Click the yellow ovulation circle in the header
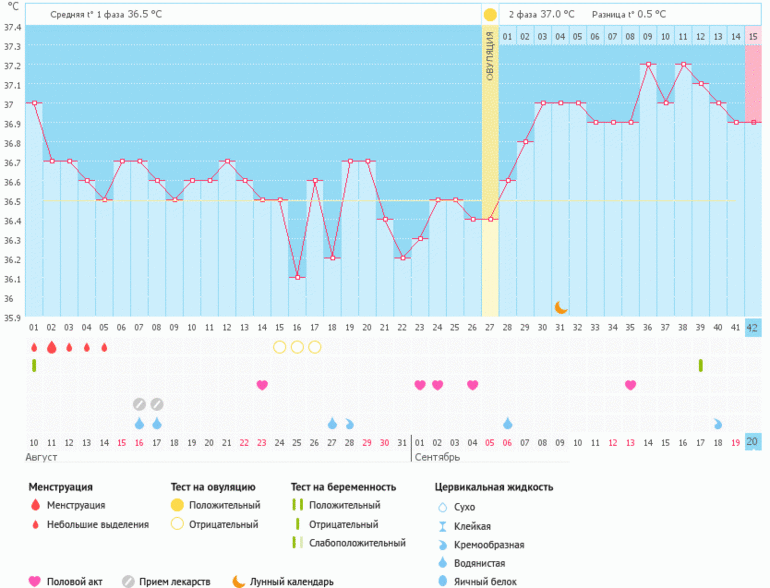Screen dimensions: 770x588 pos(490,15)
